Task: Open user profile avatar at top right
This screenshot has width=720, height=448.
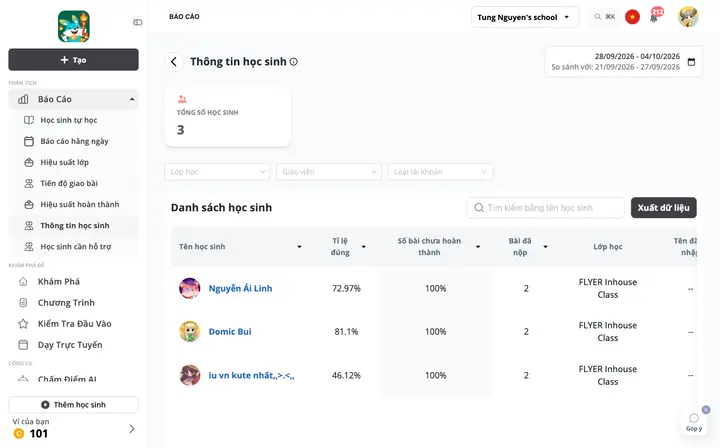Action: click(x=688, y=17)
